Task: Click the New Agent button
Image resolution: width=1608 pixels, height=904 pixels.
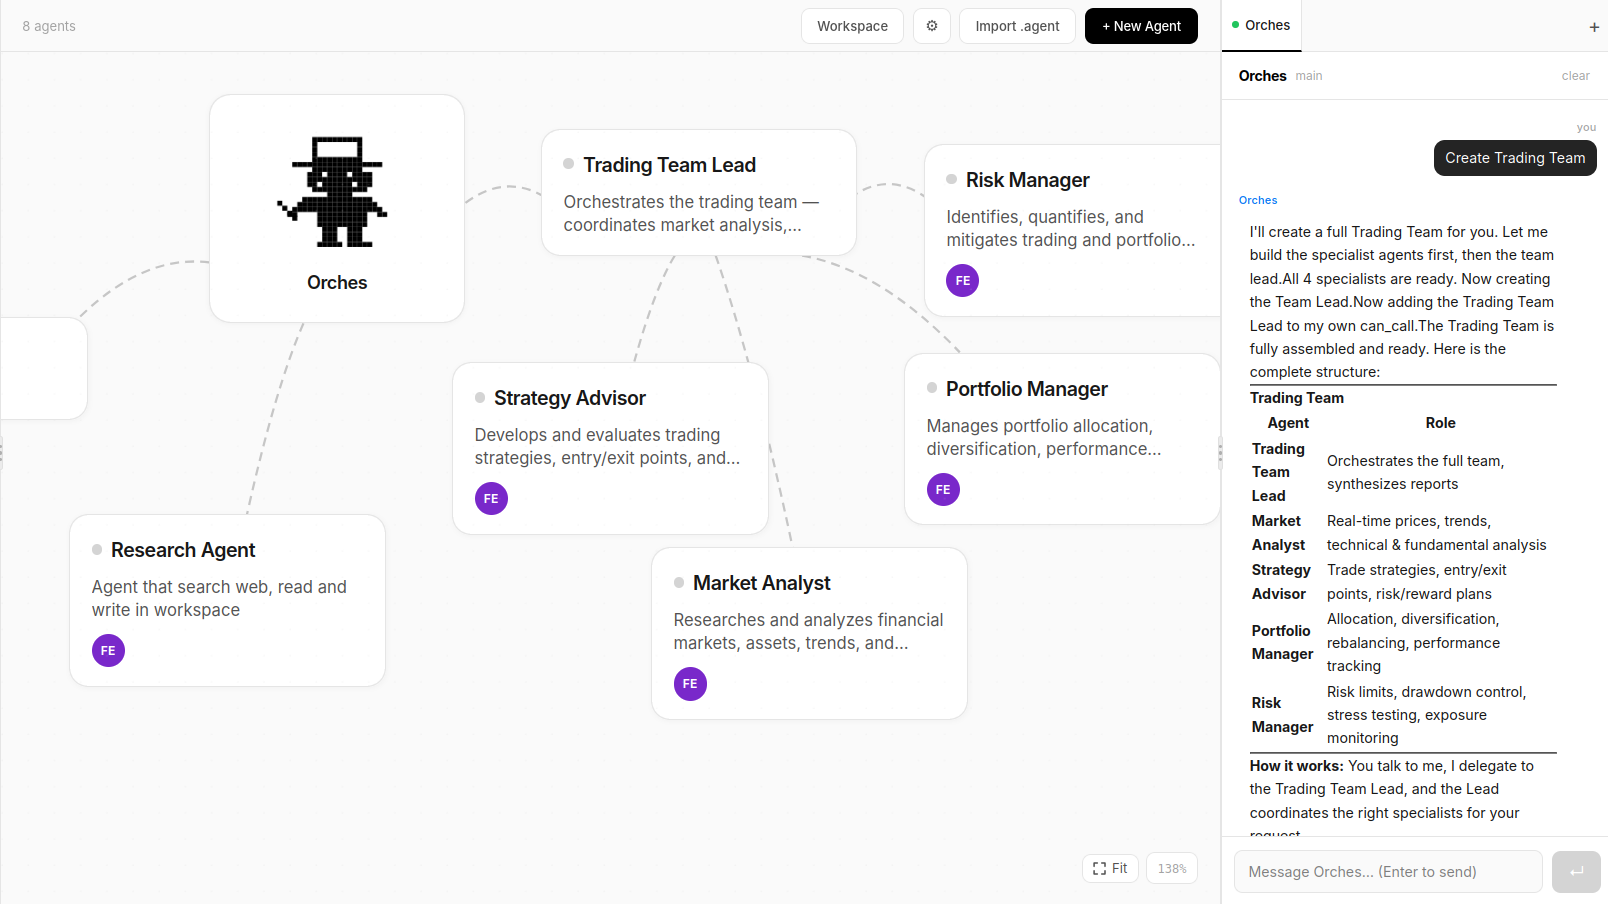Action: 1140,25
